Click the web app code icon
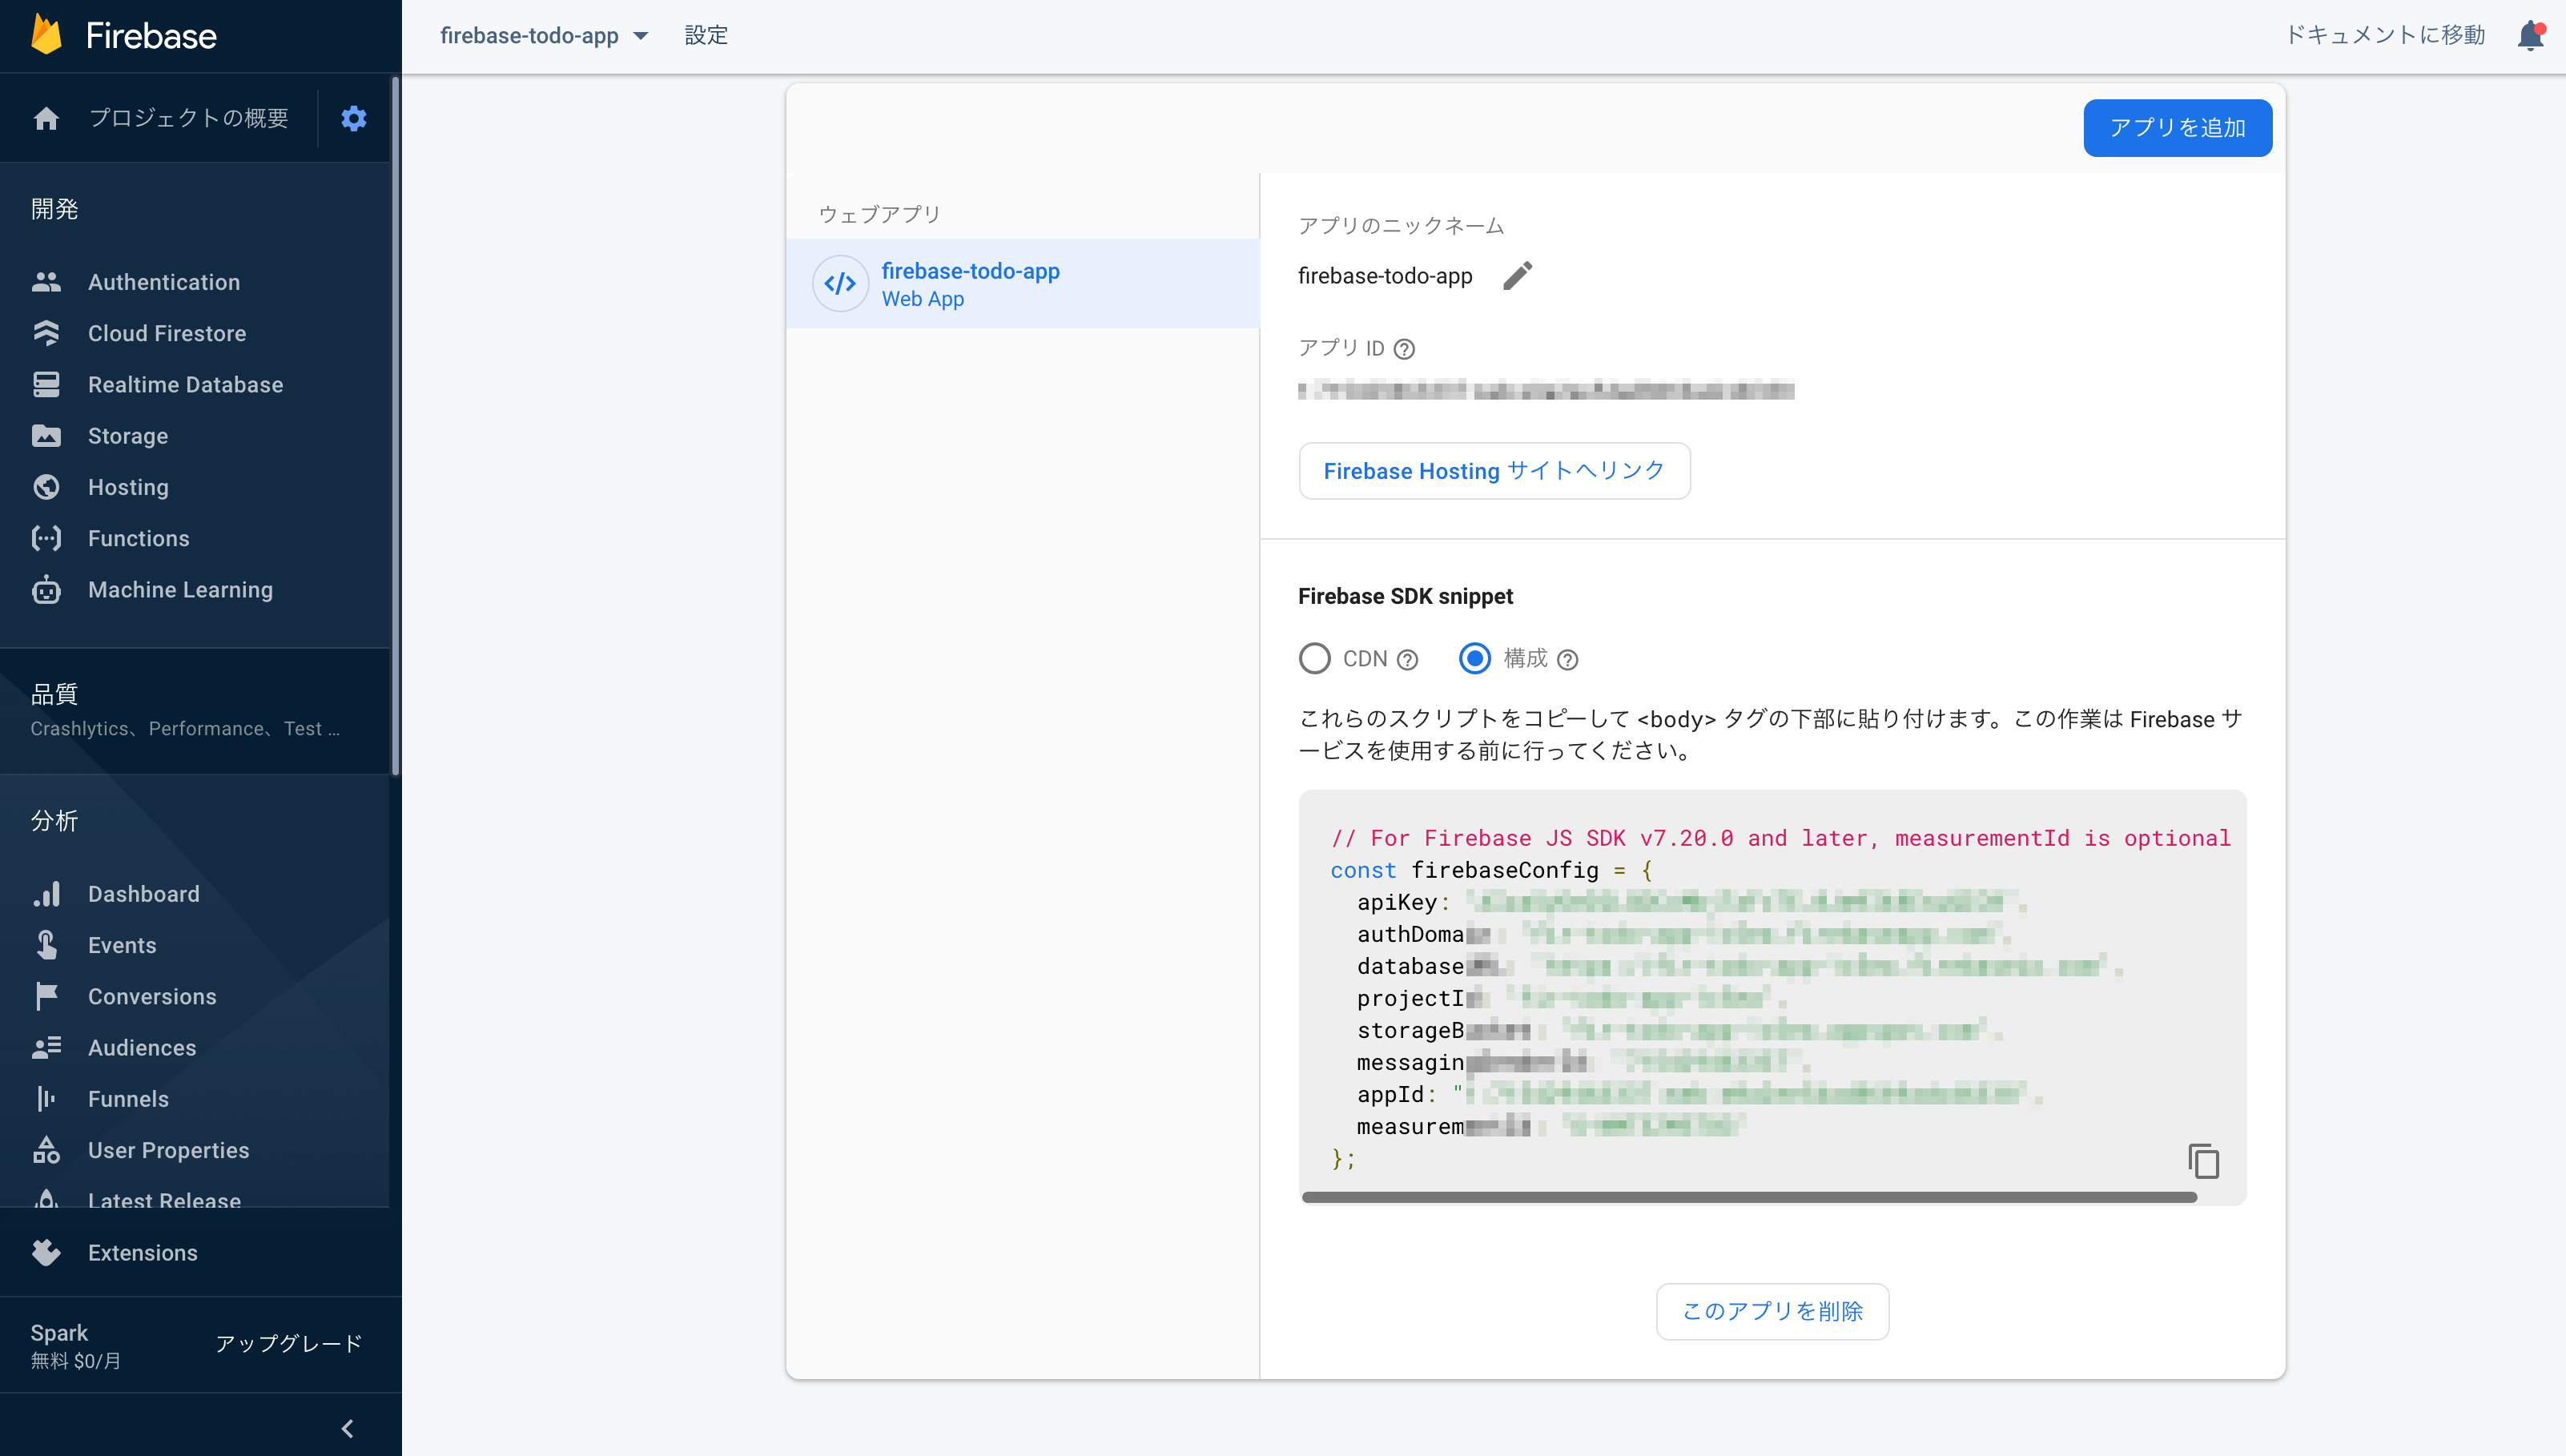 [x=840, y=284]
